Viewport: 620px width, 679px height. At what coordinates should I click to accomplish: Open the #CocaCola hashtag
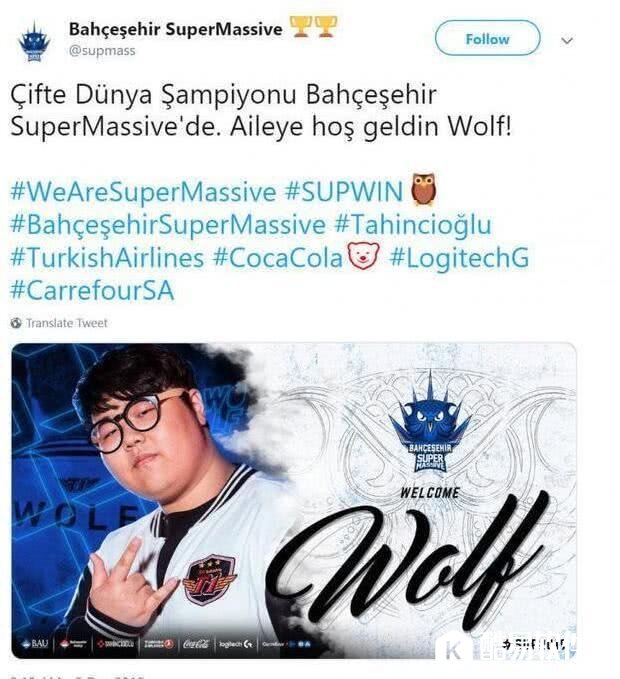(278, 257)
